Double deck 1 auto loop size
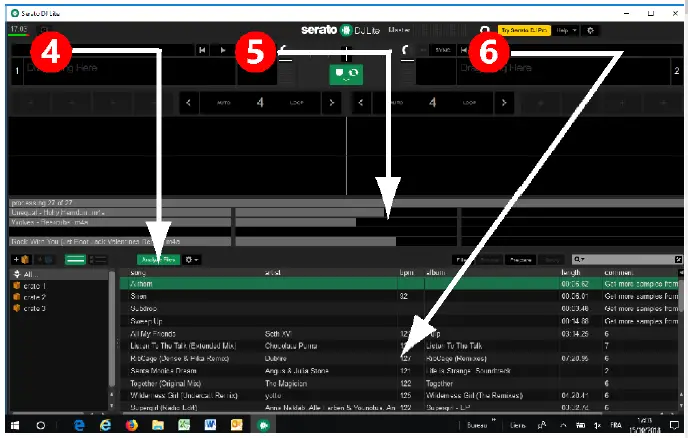Screen dimensions: 688x438 331,103
